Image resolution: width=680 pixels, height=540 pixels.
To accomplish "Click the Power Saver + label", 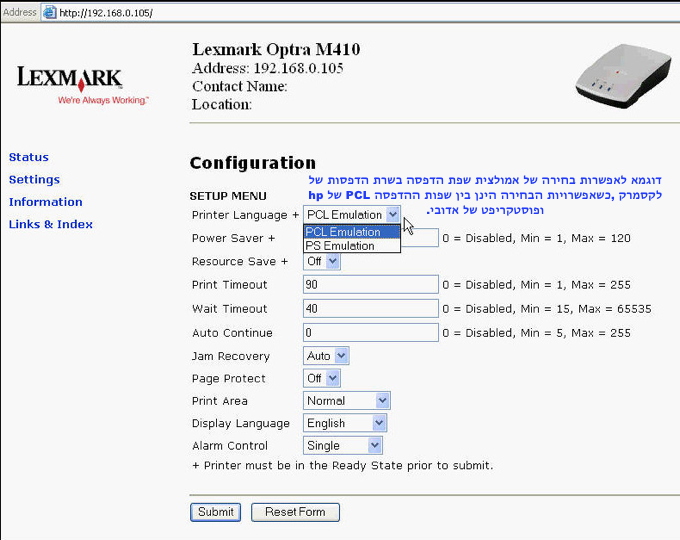I will pyautogui.click(x=234, y=238).
